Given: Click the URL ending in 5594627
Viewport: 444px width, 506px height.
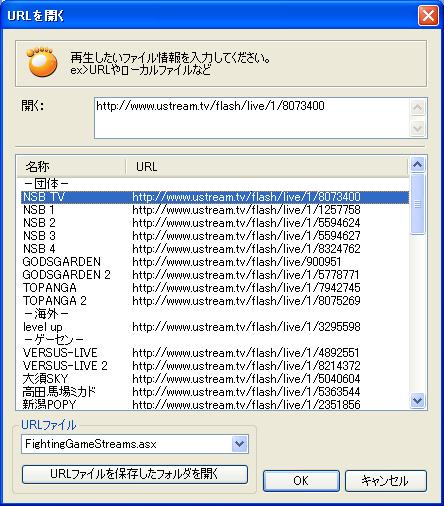Looking at the screenshot, I should click(x=246, y=236).
